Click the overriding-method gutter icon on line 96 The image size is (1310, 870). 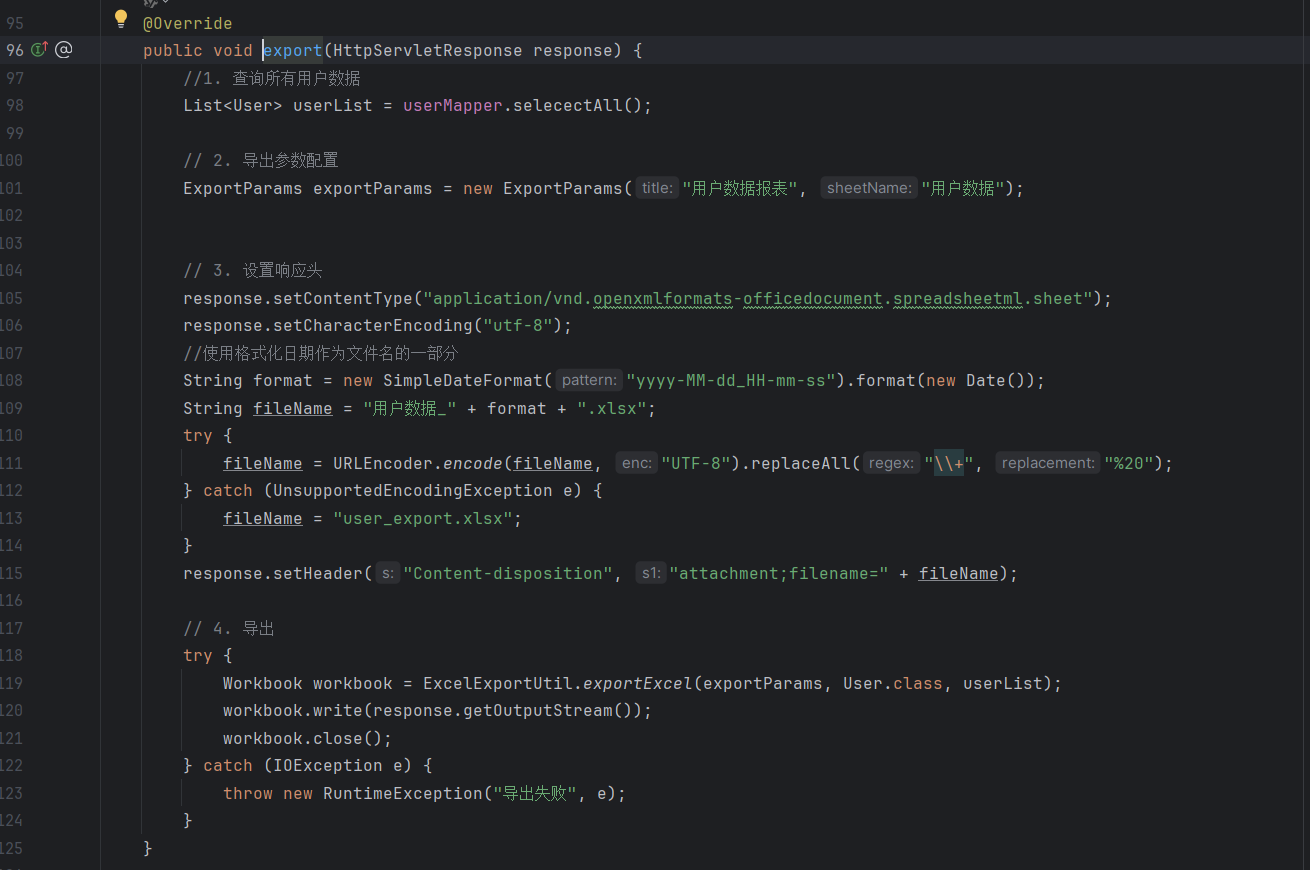pos(38,49)
